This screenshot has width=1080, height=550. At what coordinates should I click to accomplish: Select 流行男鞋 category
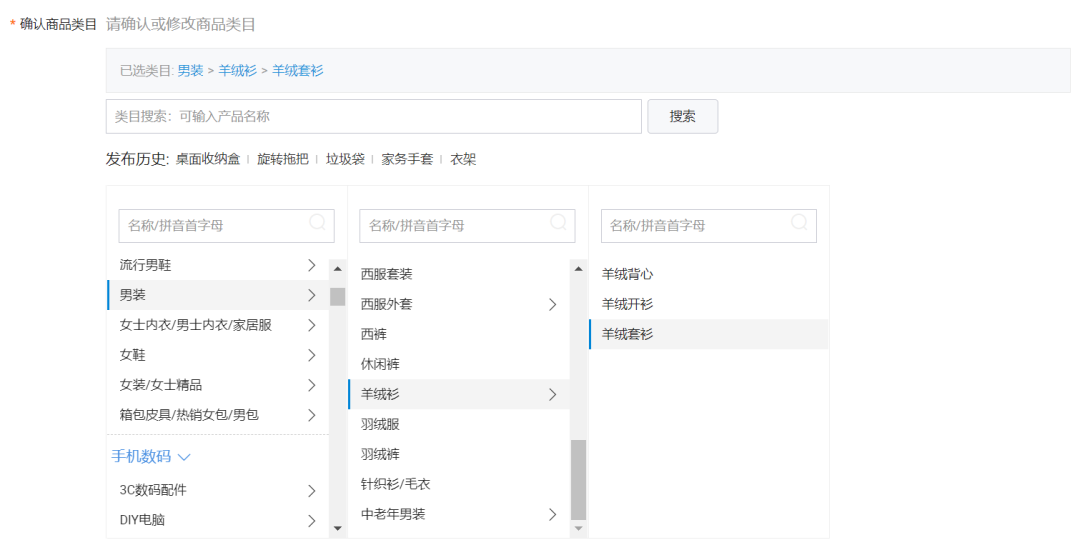[x=218, y=265]
